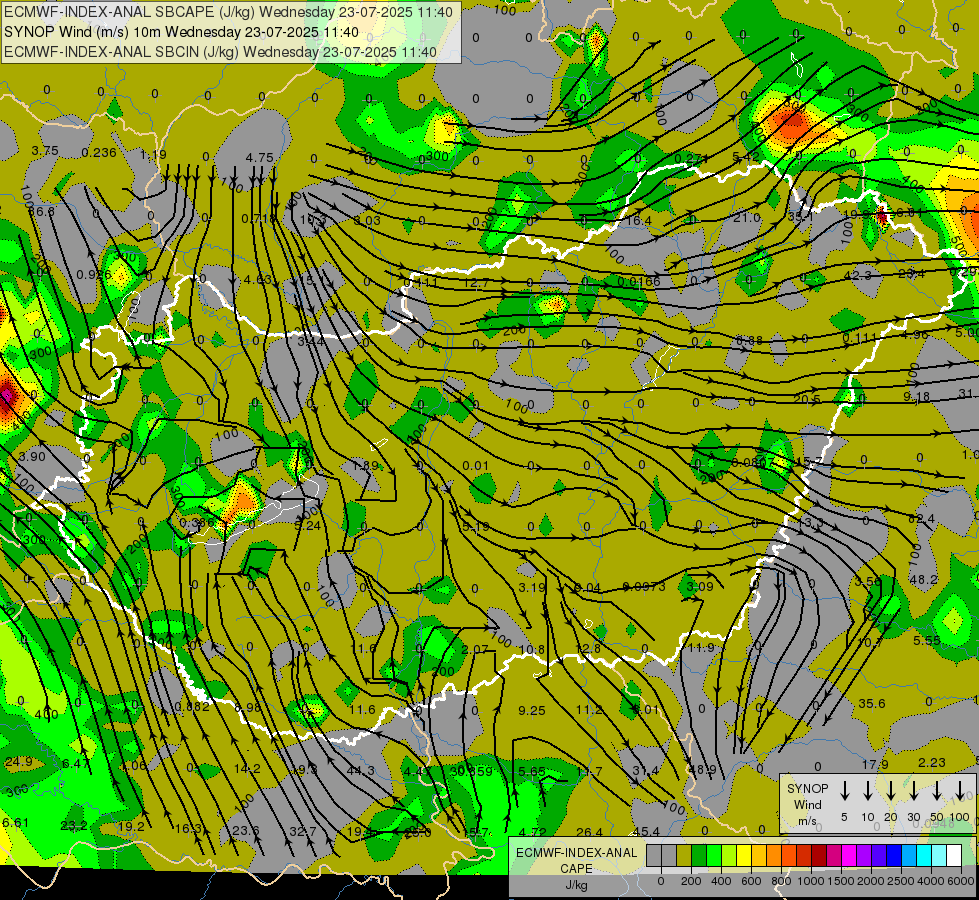Click the 30 m/s wind arrow in legend

pos(914,790)
